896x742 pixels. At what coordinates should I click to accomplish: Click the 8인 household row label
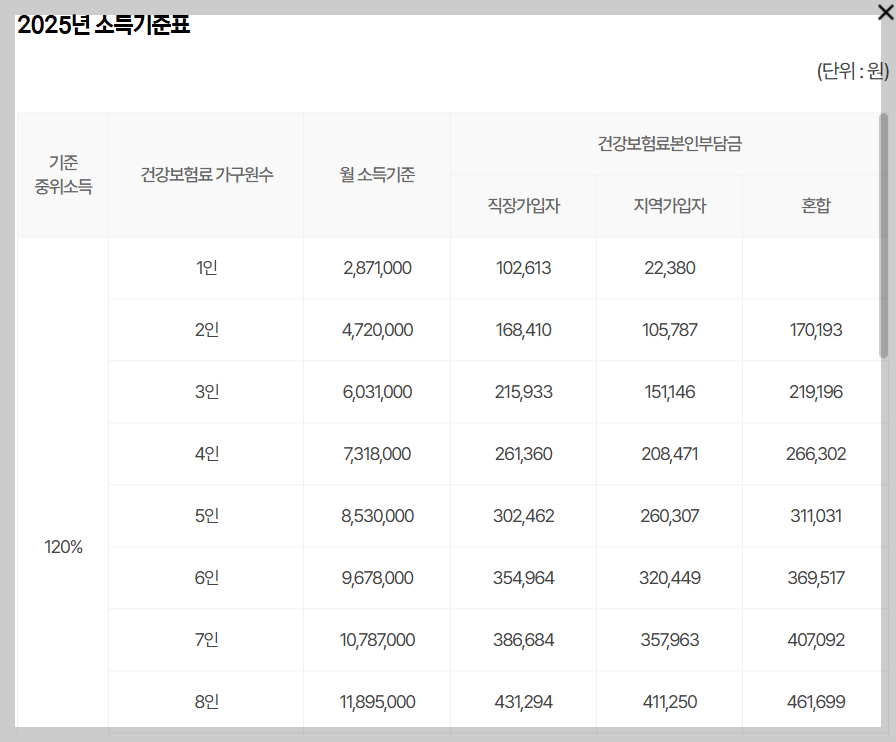pos(205,702)
